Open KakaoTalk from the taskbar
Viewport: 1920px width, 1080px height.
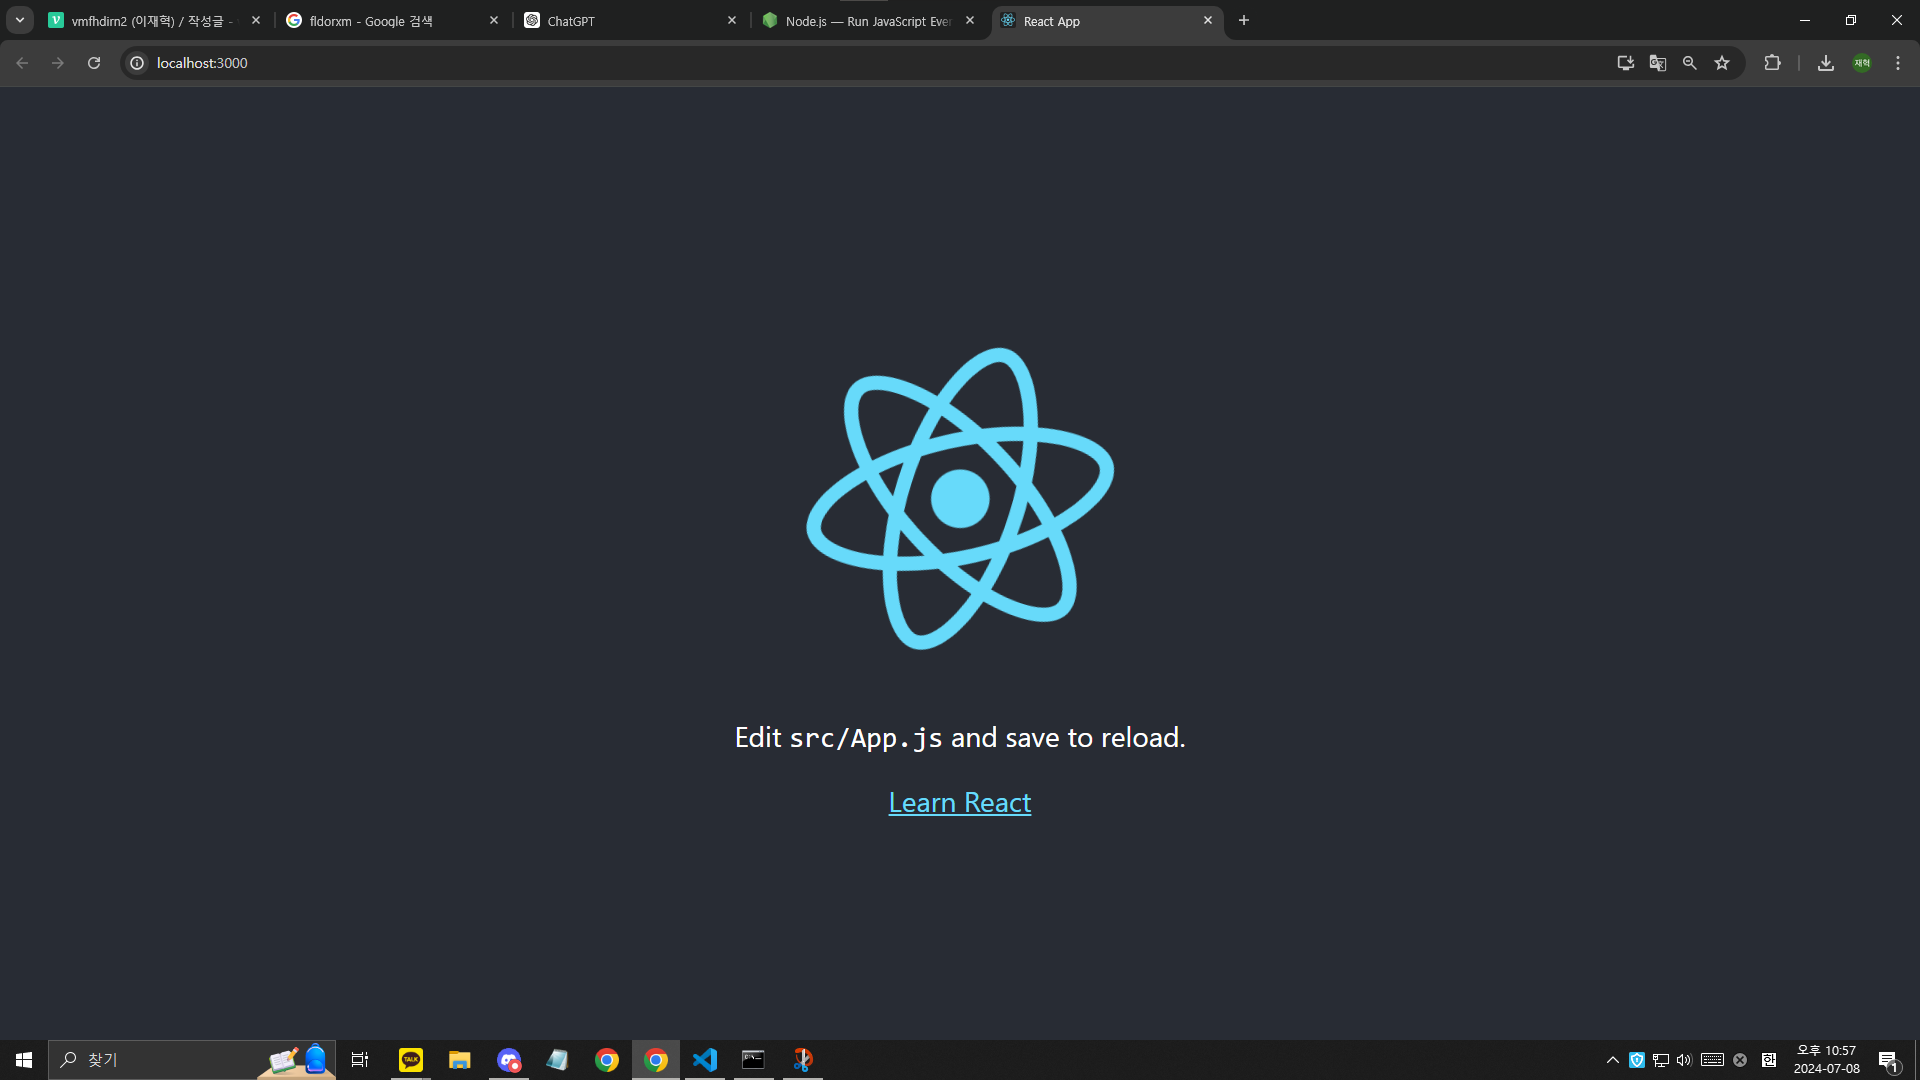pyautogui.click(x=410, y=1059)
